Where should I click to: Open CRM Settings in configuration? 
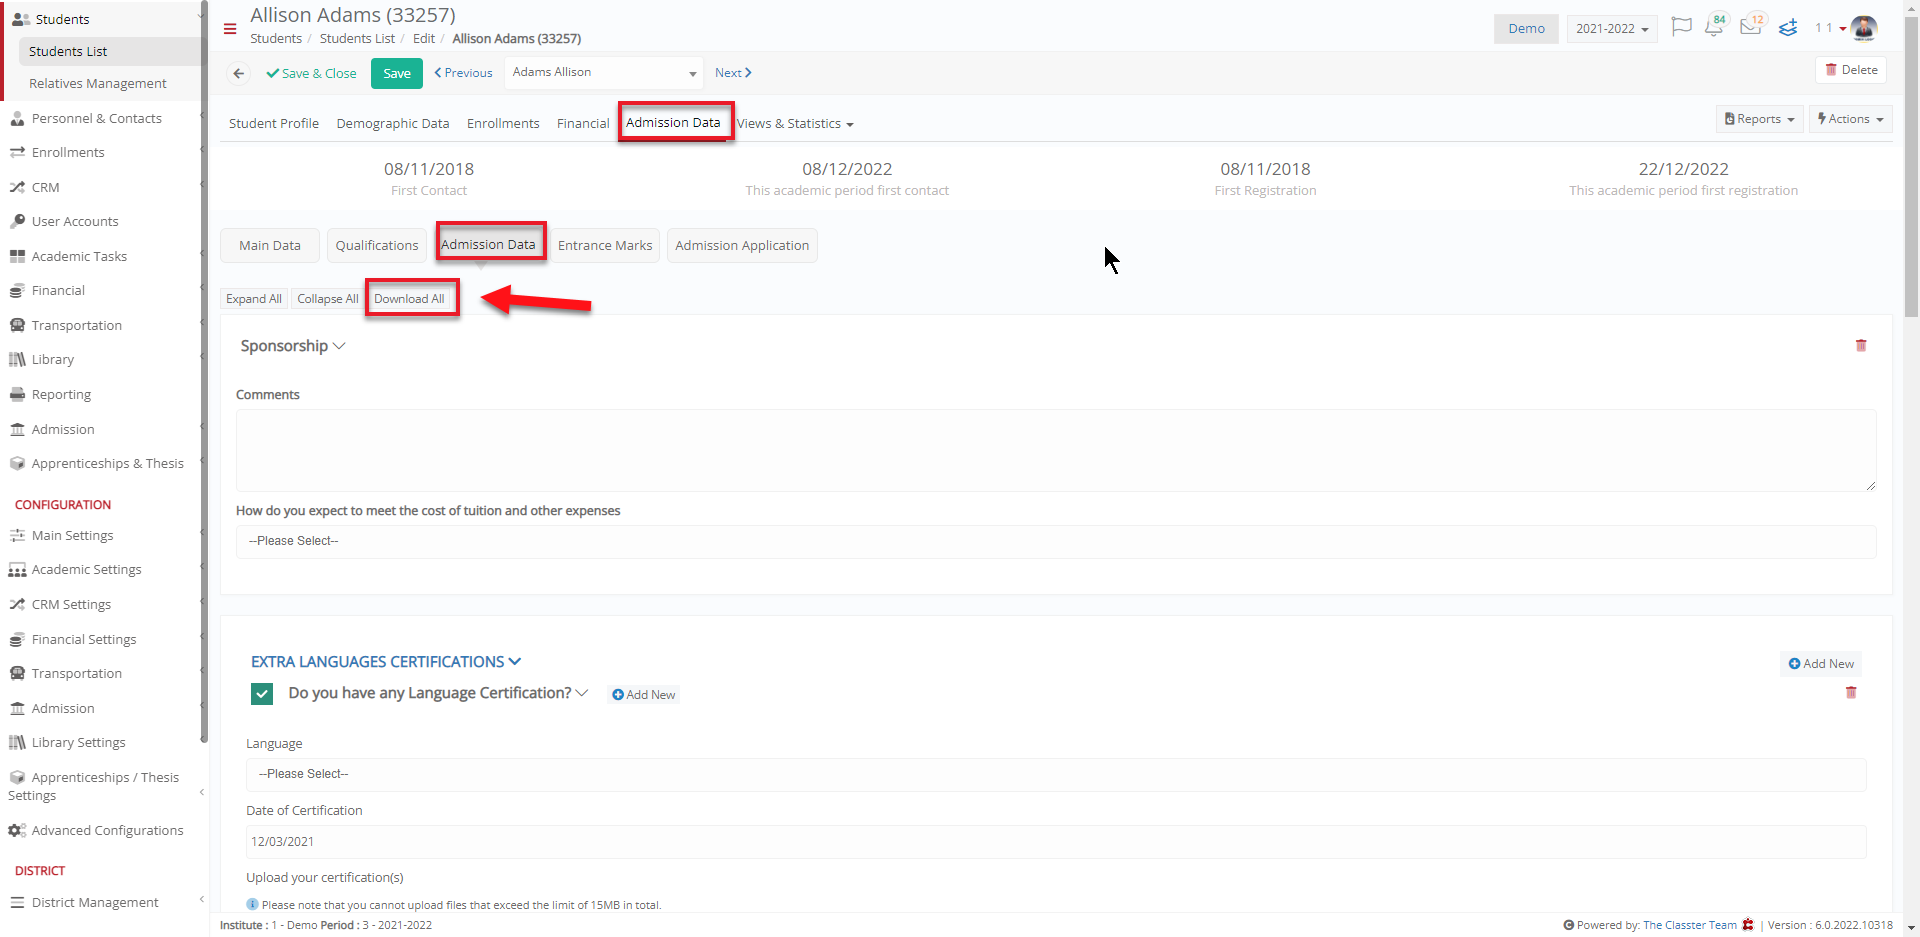[71, 604]
